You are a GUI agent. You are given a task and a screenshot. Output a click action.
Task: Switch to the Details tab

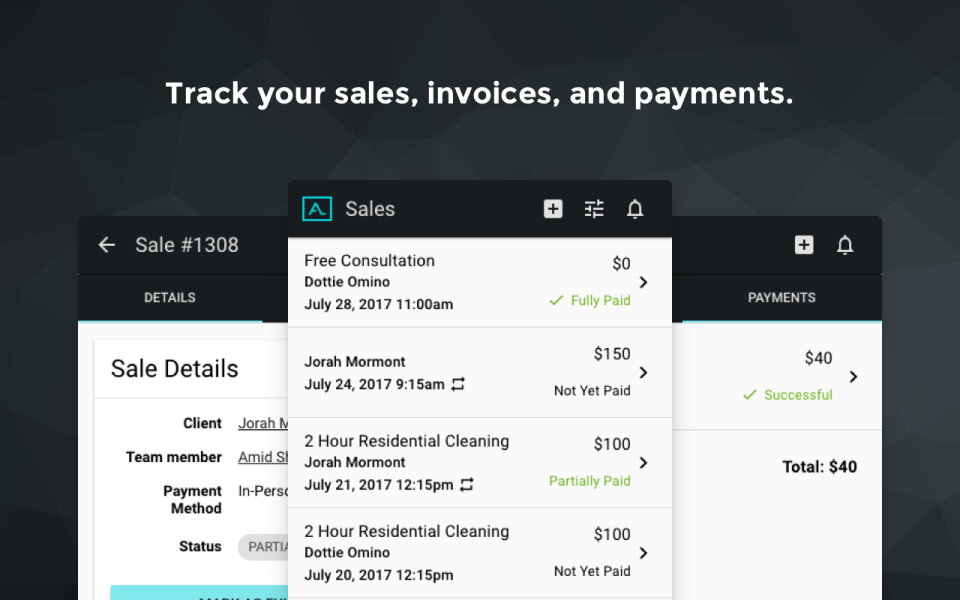pos(170,298)
